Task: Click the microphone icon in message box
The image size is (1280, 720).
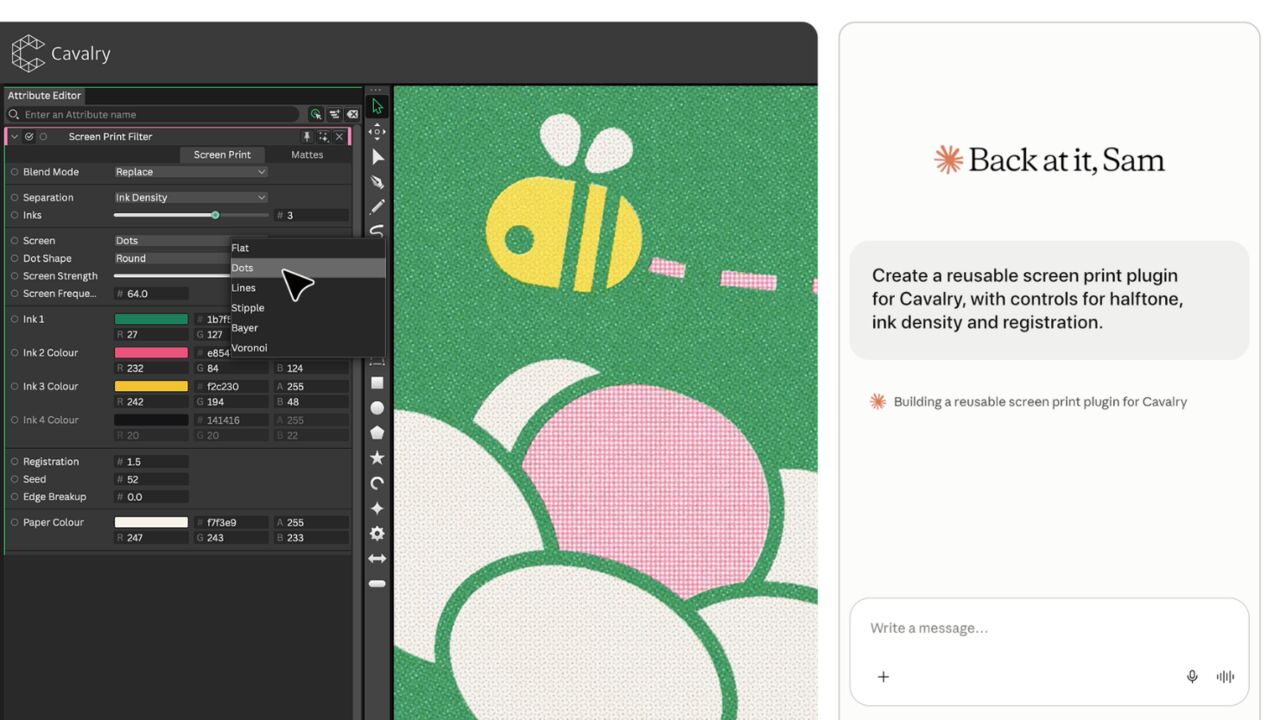Action: [x=1192, y=677]
